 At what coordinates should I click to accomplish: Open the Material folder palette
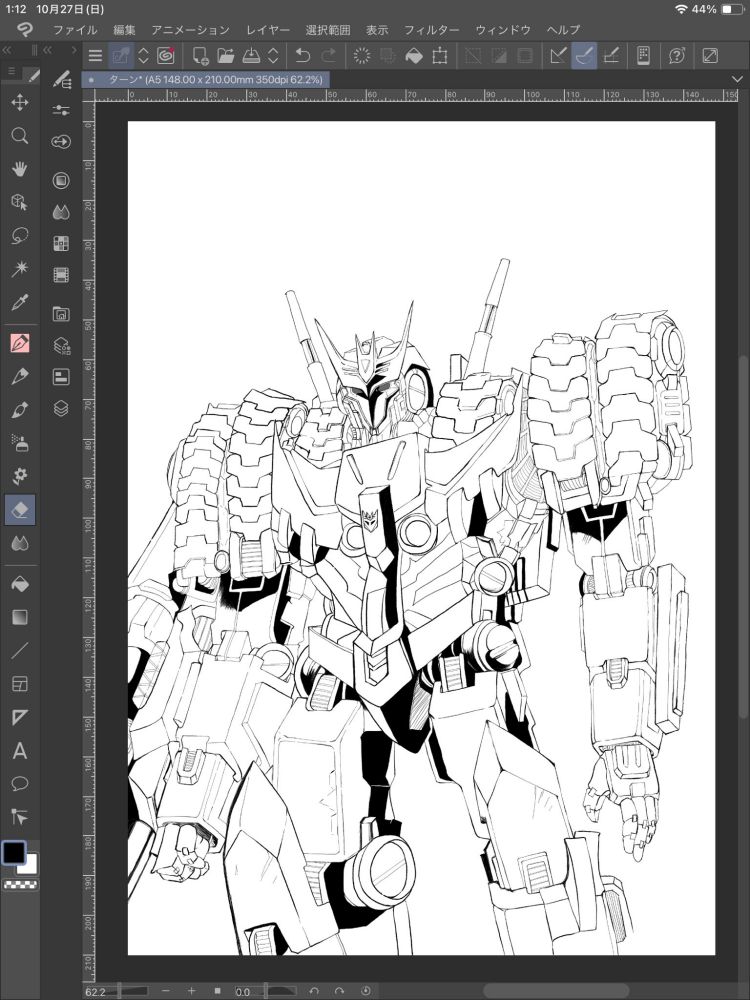pos(61,314)
